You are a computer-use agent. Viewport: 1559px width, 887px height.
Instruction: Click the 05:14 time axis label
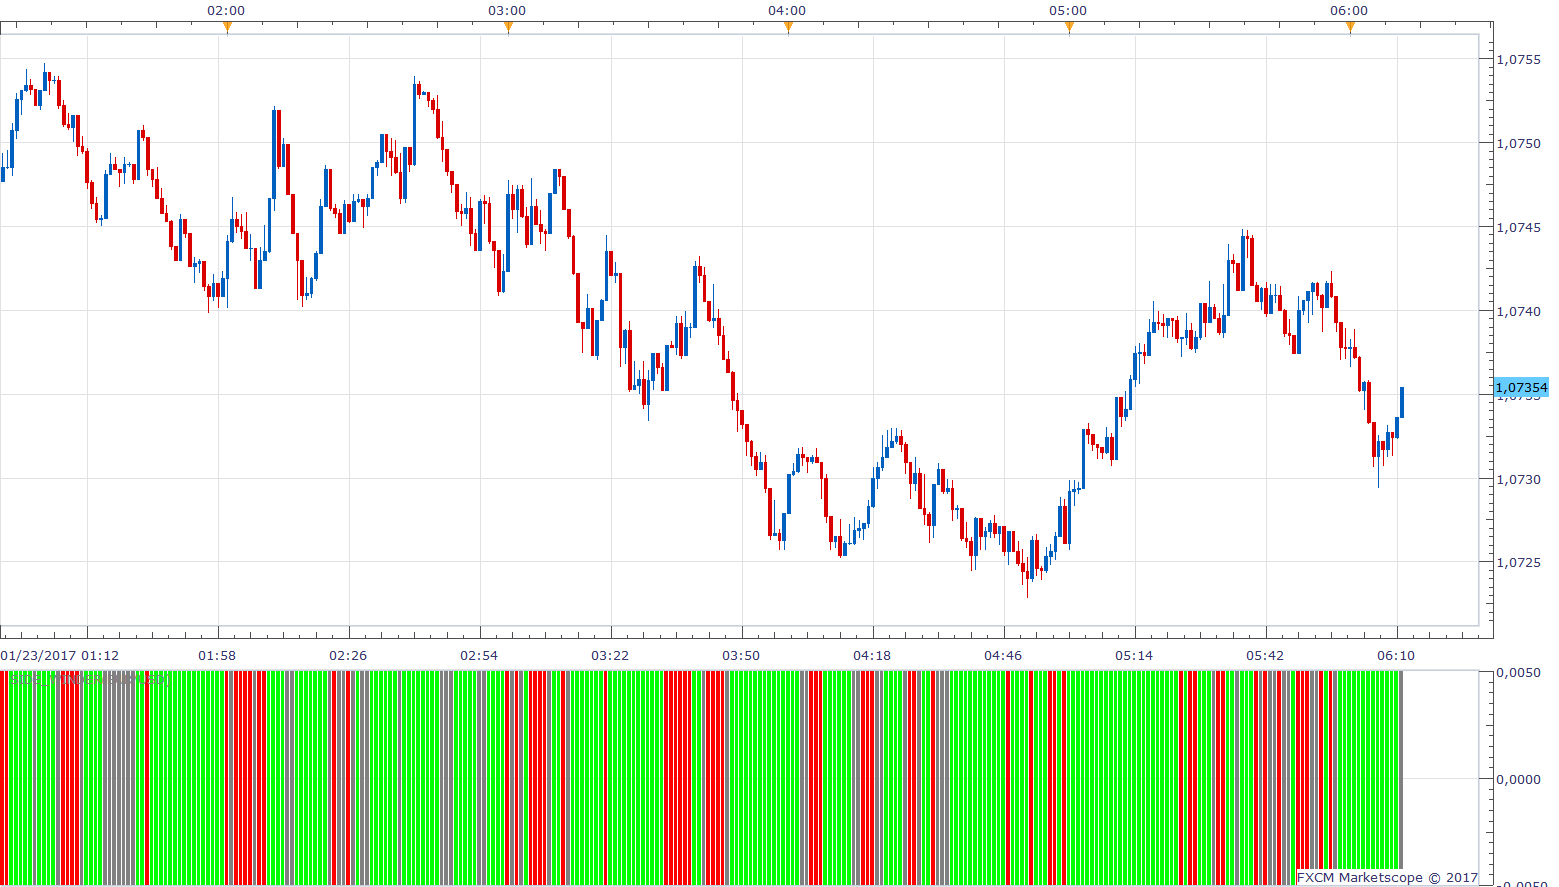pyautogui.click(x=1134, y=655)
